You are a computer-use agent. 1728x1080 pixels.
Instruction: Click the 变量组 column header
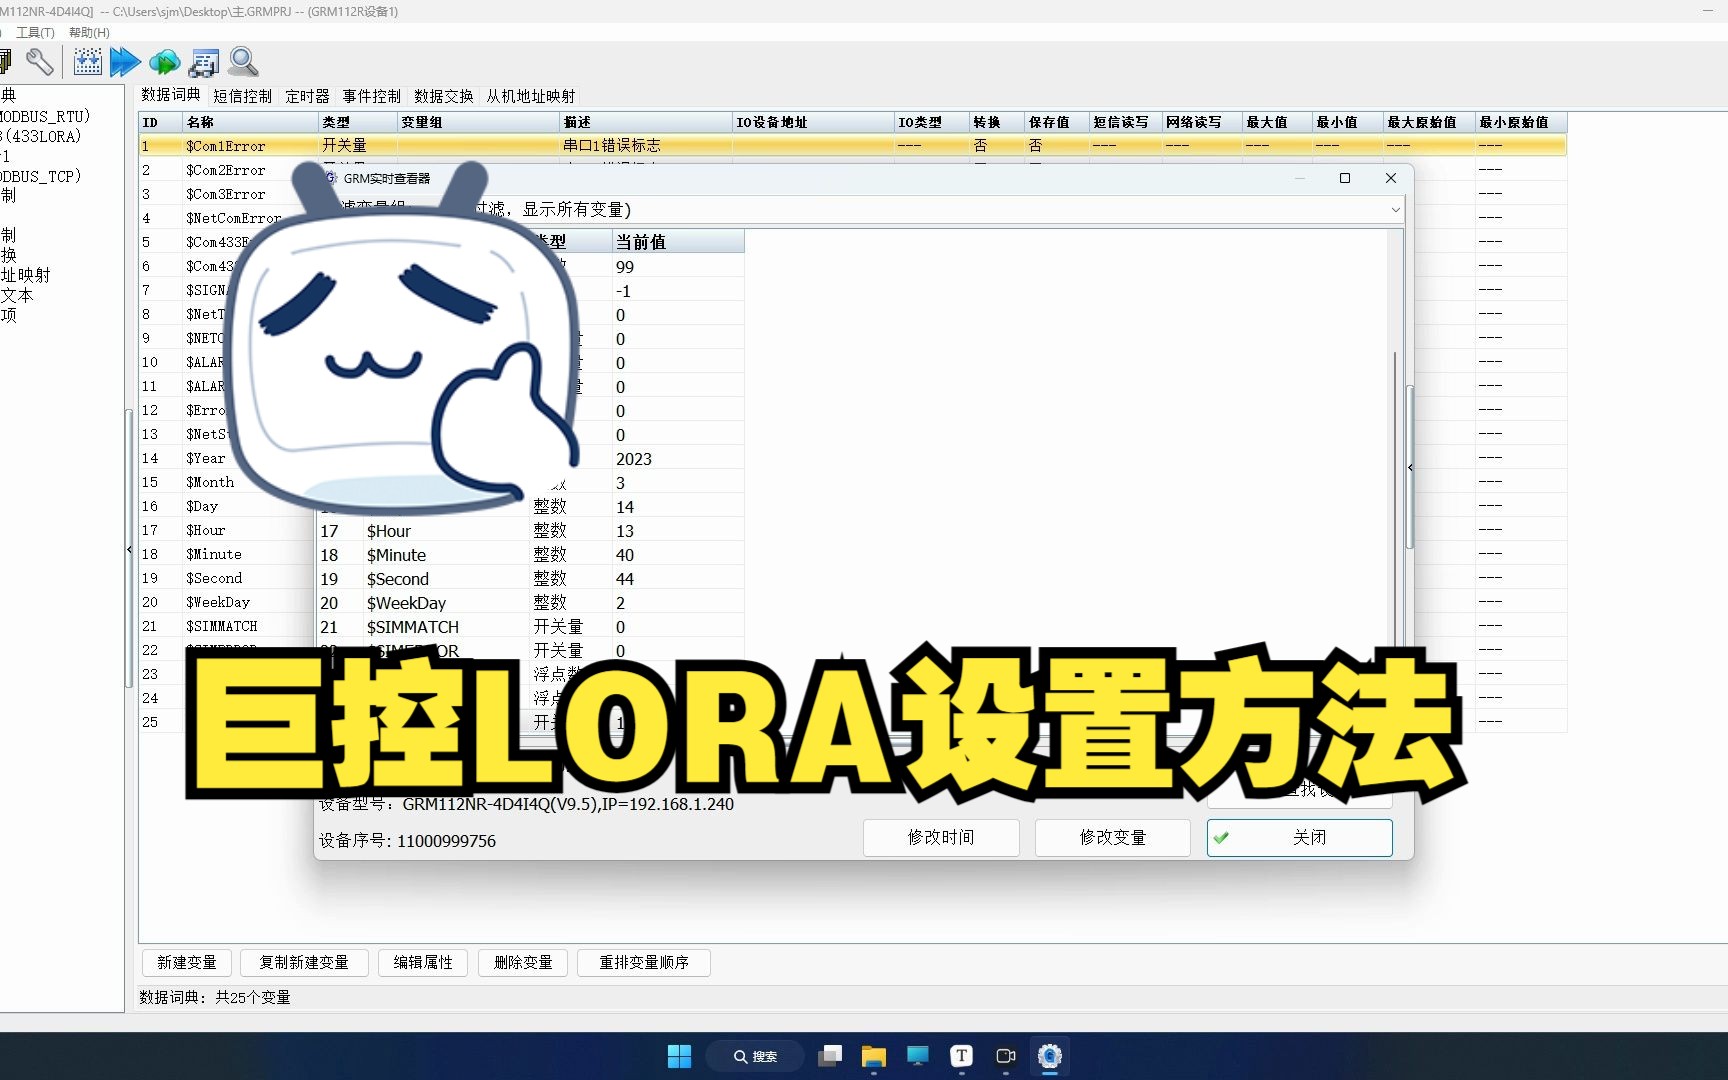(x=478, y=122)
